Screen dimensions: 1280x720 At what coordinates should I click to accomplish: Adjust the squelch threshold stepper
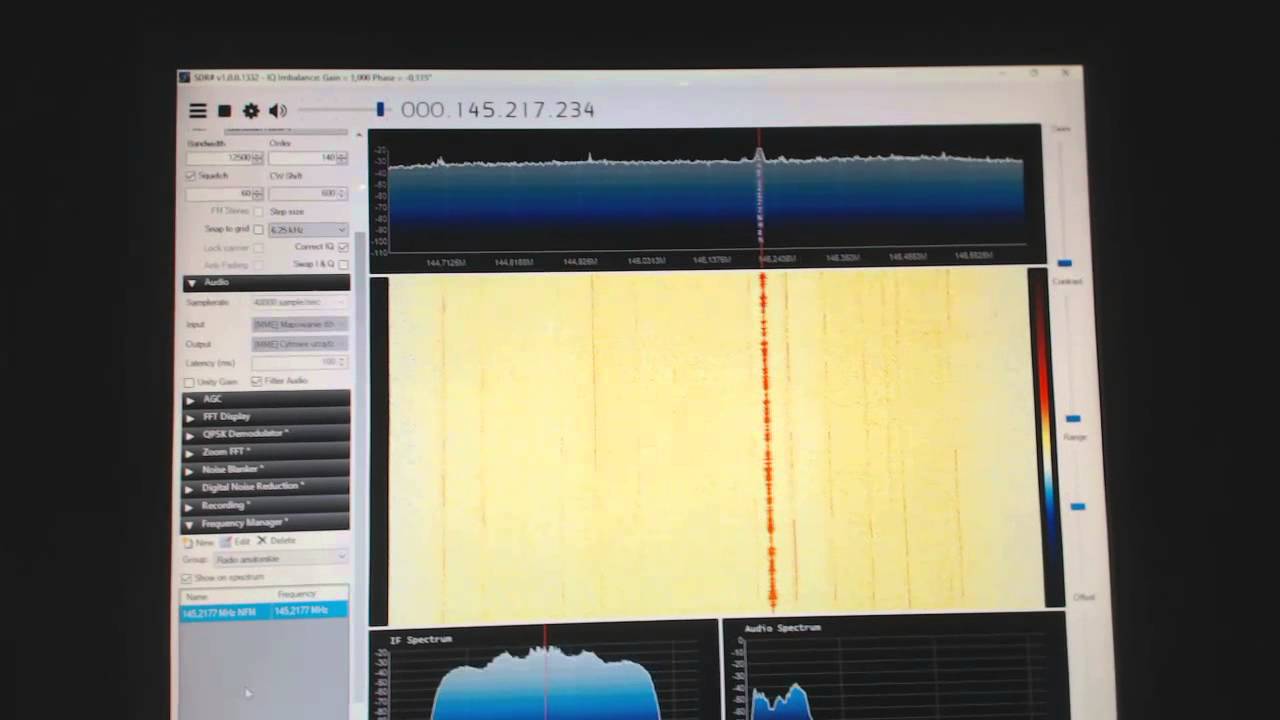point(259,193)
